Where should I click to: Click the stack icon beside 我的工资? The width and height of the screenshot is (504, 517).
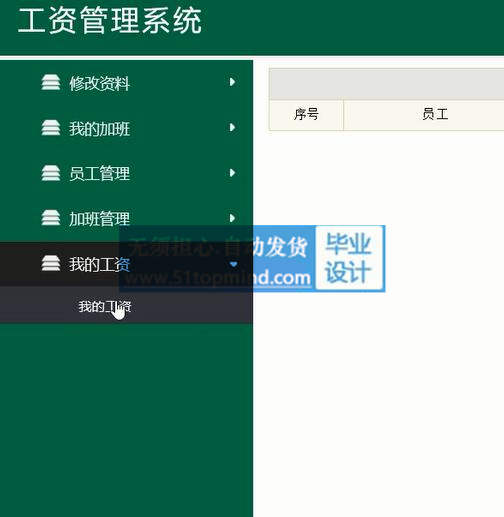pyautogui.click(x=51, y=263)
